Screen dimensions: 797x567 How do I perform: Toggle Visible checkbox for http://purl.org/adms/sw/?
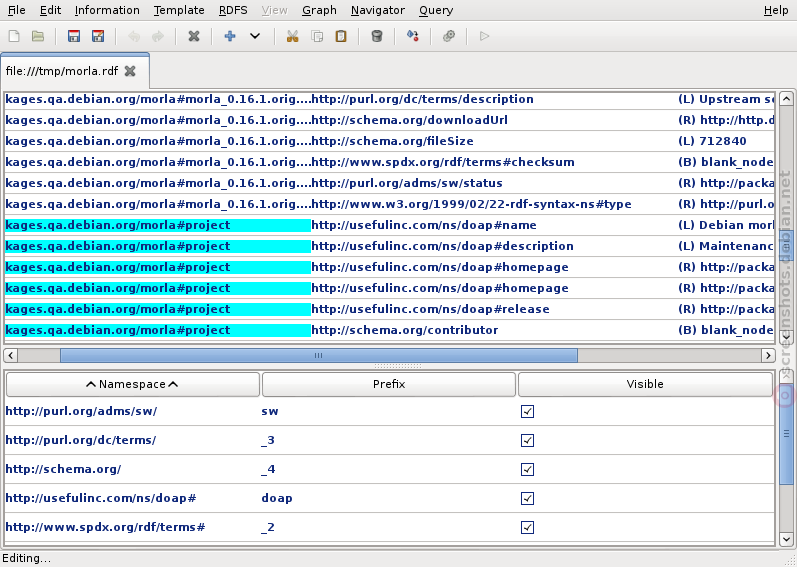click(x=528, y=412)
